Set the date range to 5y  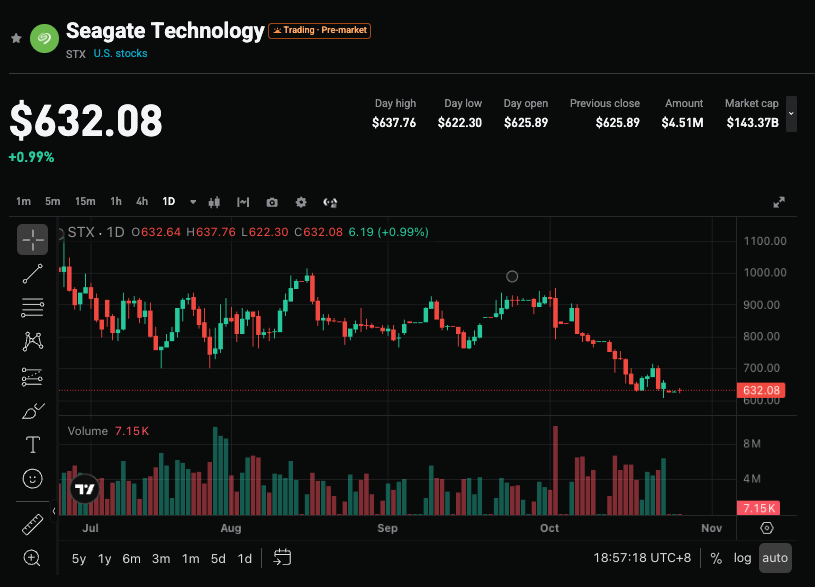pyautogui.click(x=79, y=559)
